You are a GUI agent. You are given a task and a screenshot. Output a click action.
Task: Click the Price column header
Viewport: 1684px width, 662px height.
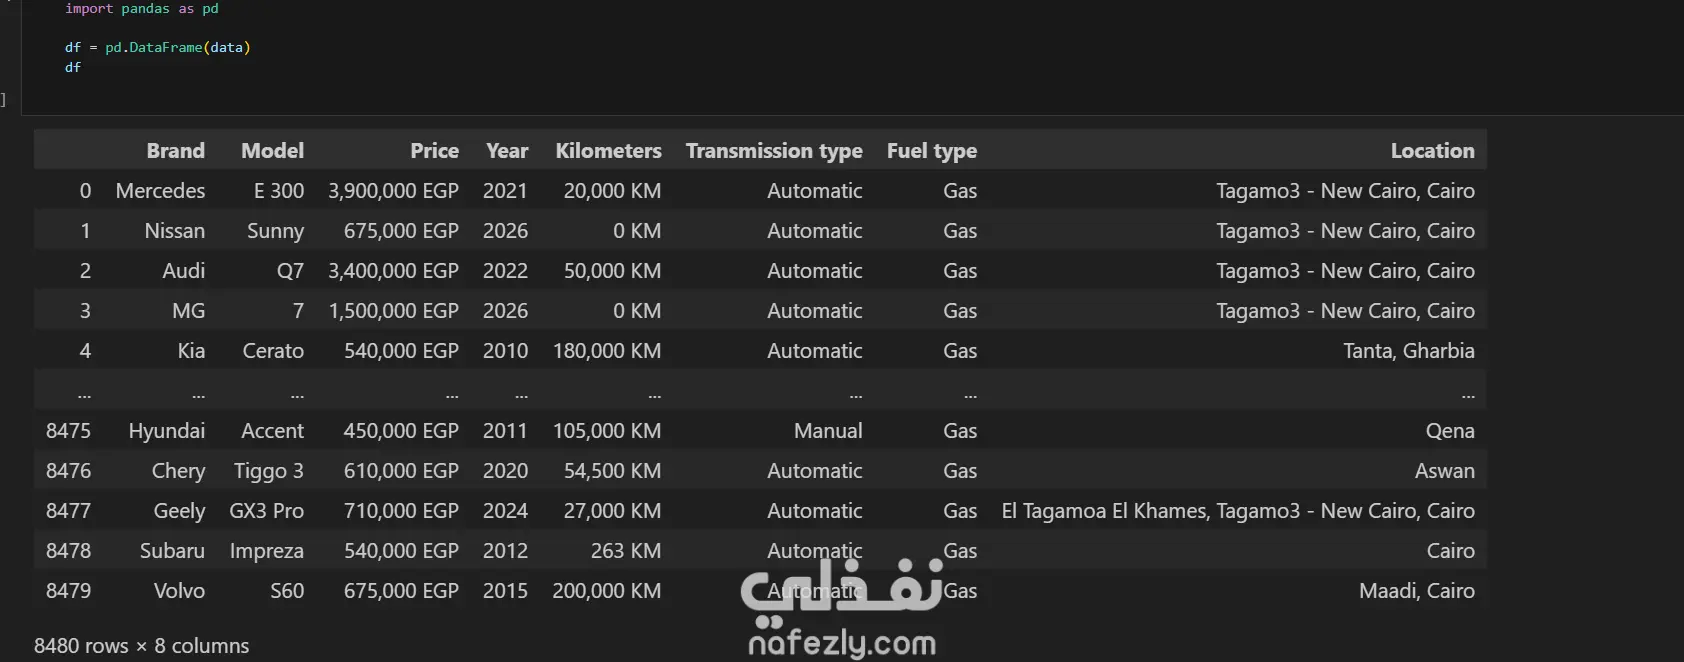(x=434, y=151)
